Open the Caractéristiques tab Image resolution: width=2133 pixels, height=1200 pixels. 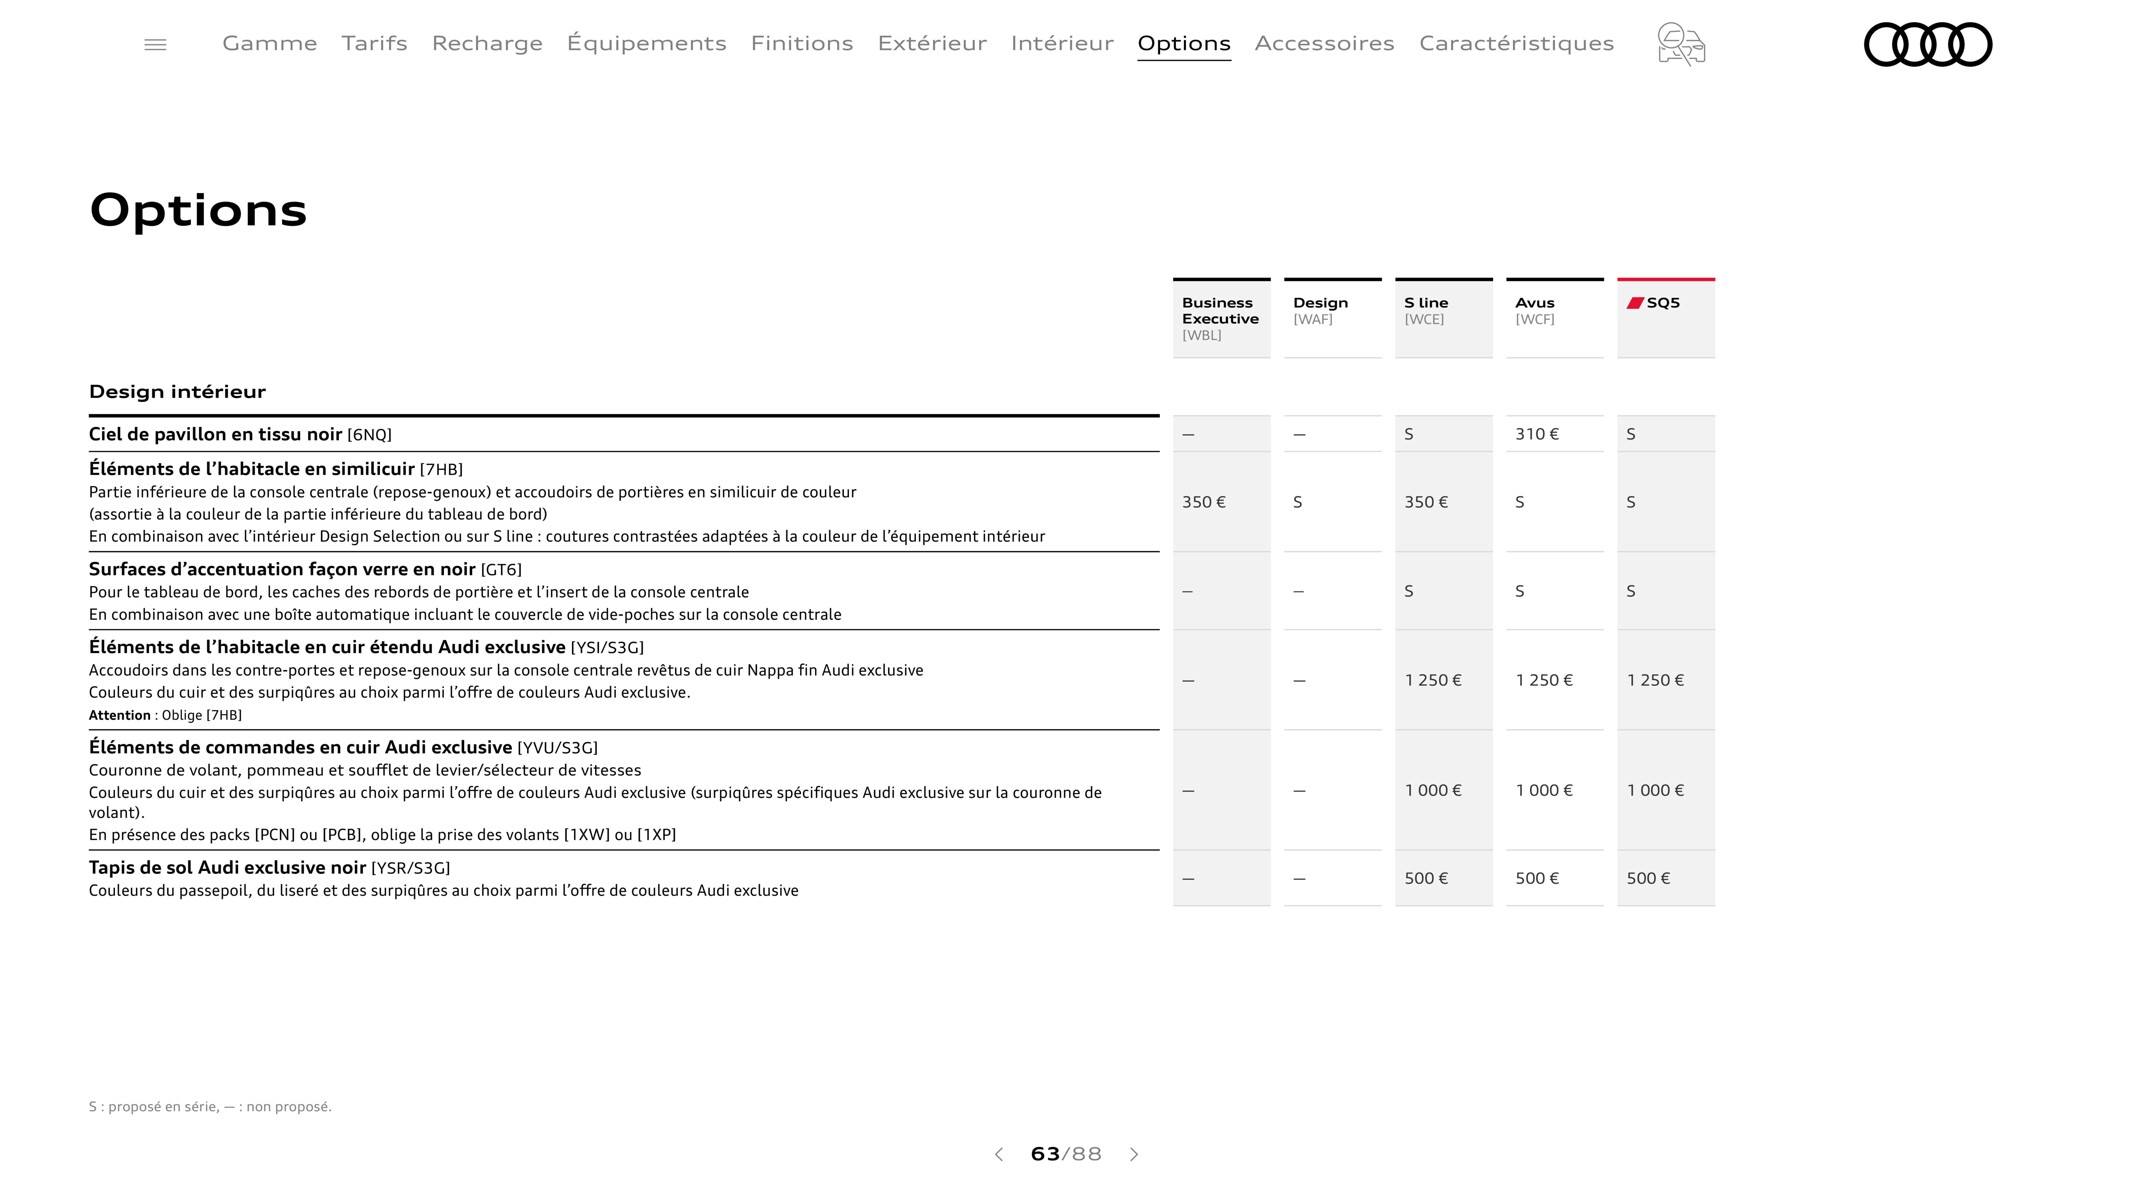(x=1517, y=43)
